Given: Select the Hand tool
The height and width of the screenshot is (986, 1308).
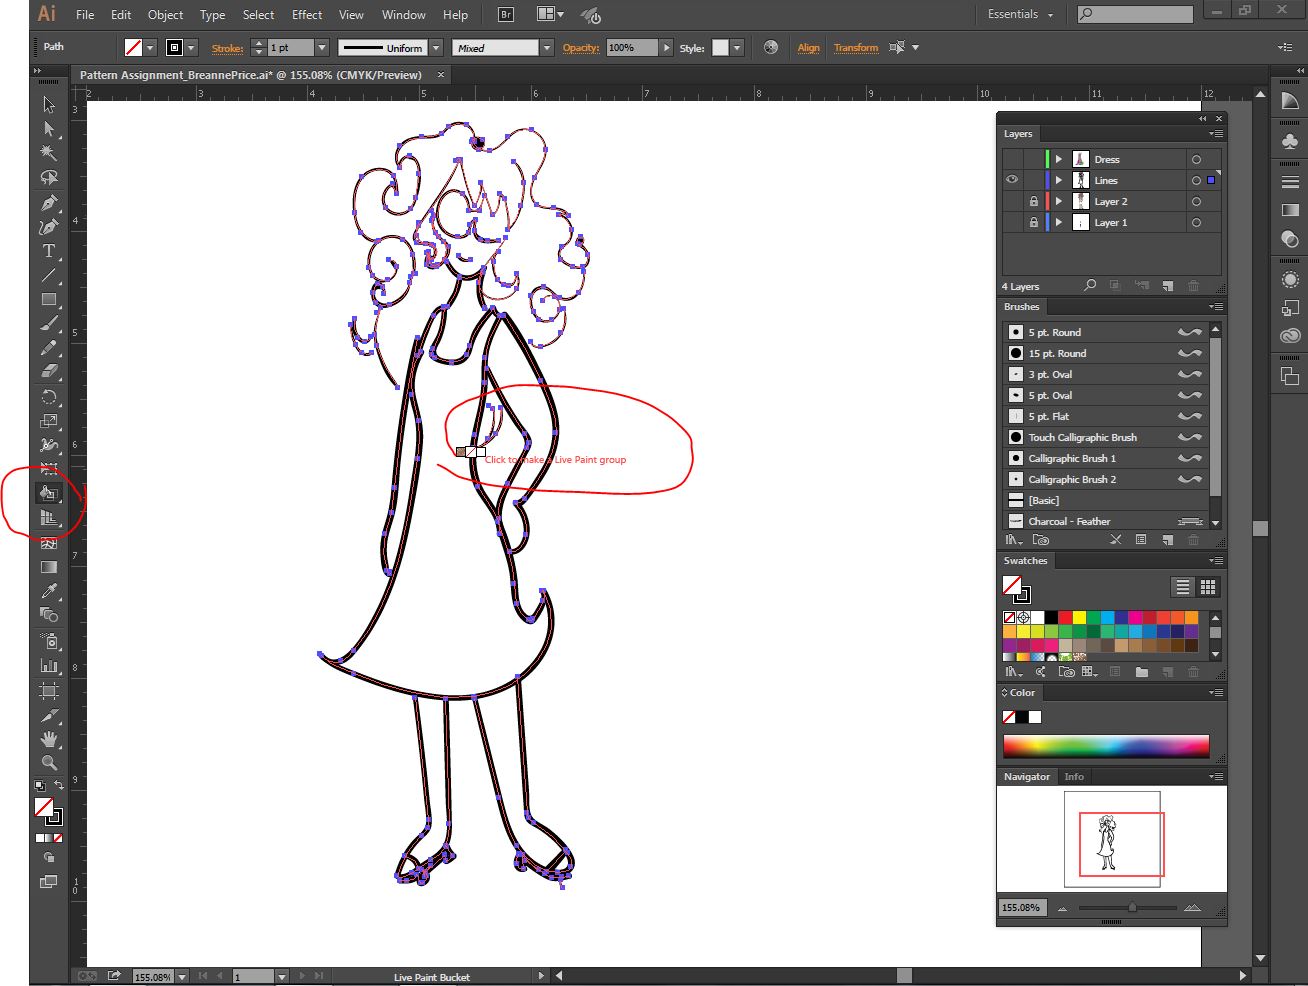Looking at the screenshot, I should click(x=48, y=738).
